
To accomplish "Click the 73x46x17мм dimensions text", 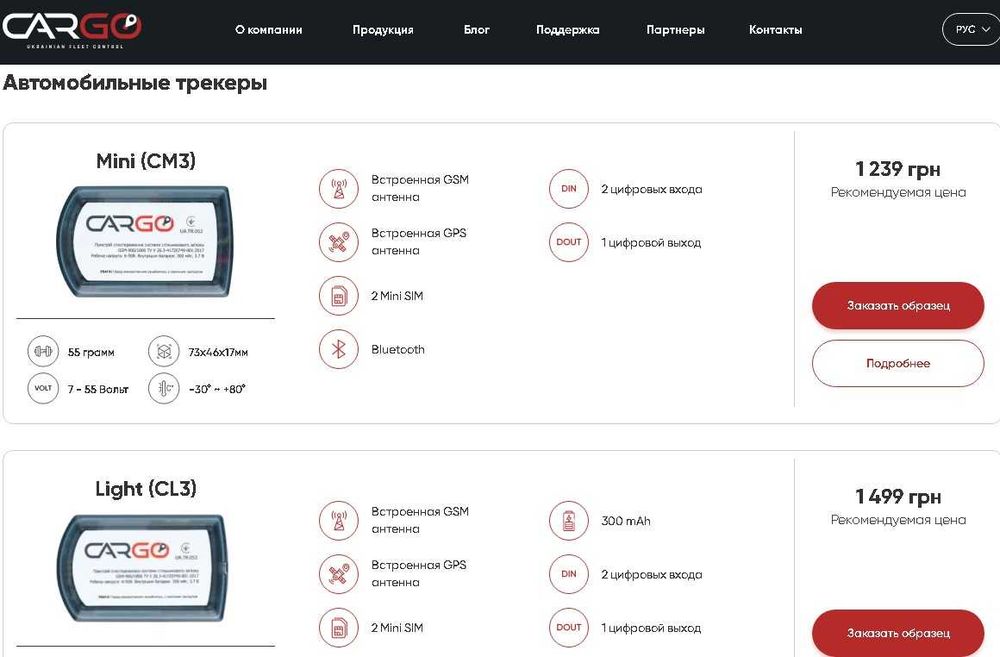I will point(218,352).
